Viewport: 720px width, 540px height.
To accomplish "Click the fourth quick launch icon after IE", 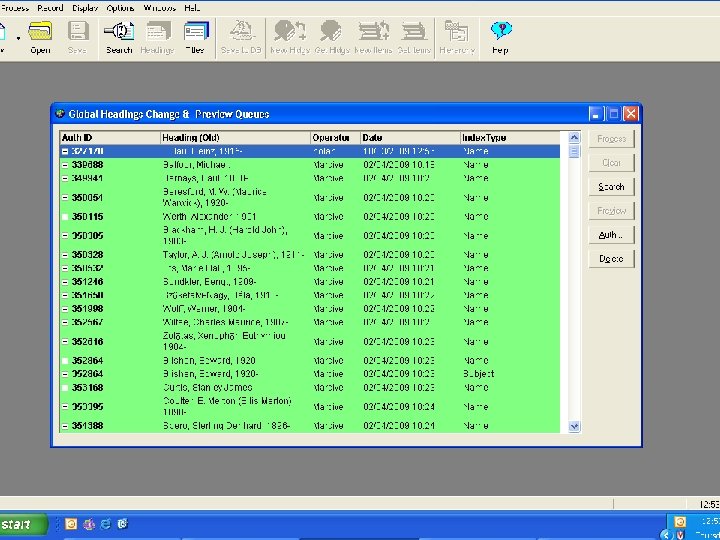I will pyautogui.click(x=123, y=524).
